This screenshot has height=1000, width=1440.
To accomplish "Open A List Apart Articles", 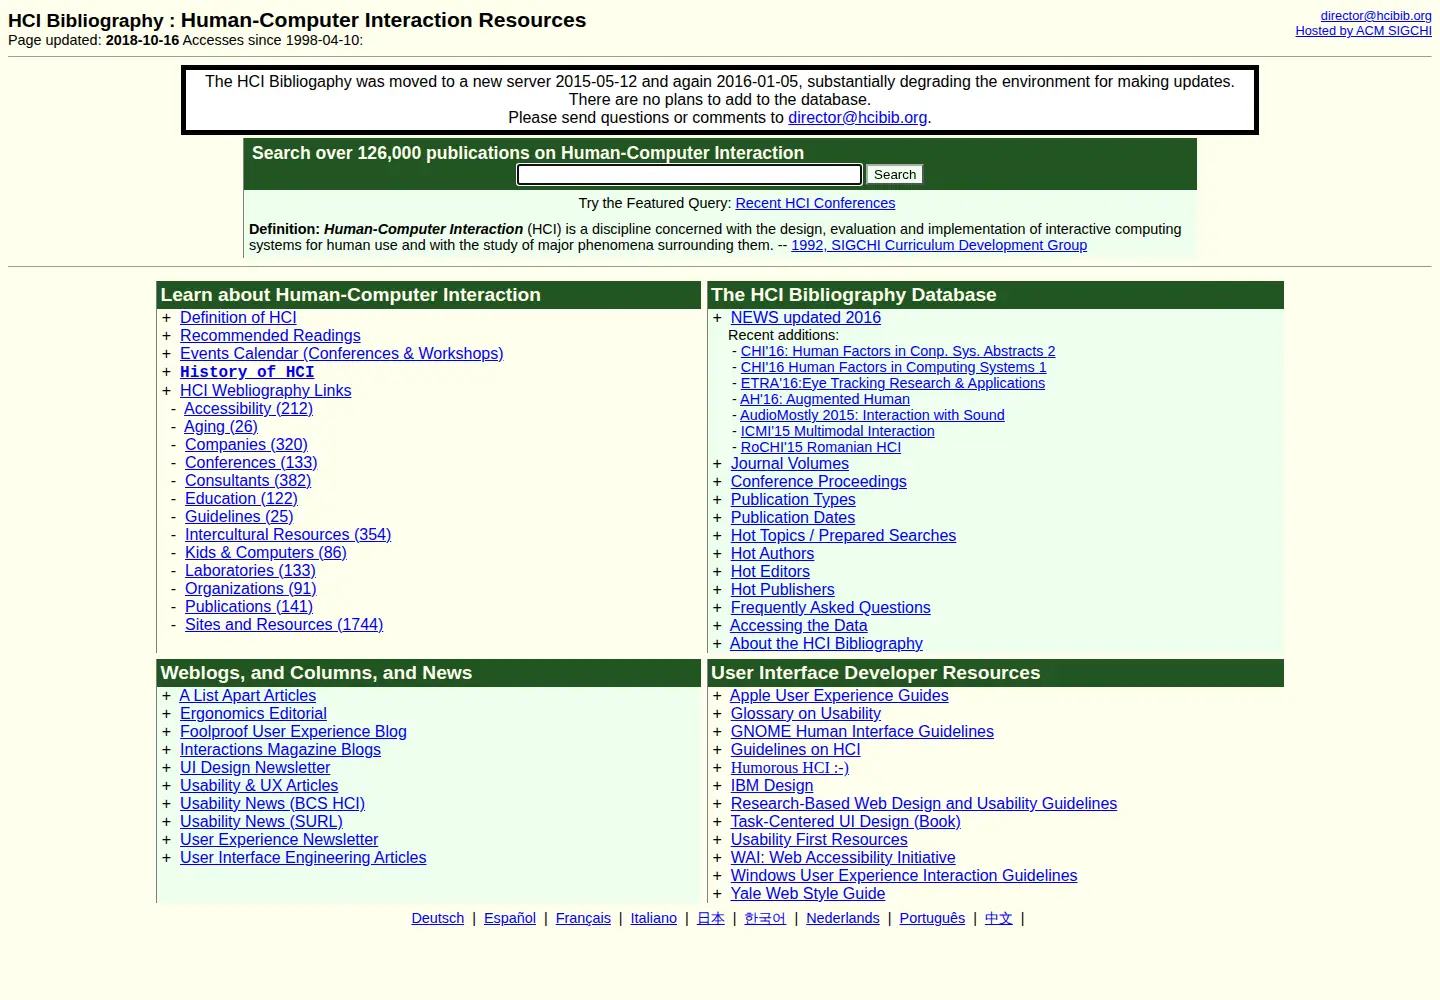I will 248,696.
